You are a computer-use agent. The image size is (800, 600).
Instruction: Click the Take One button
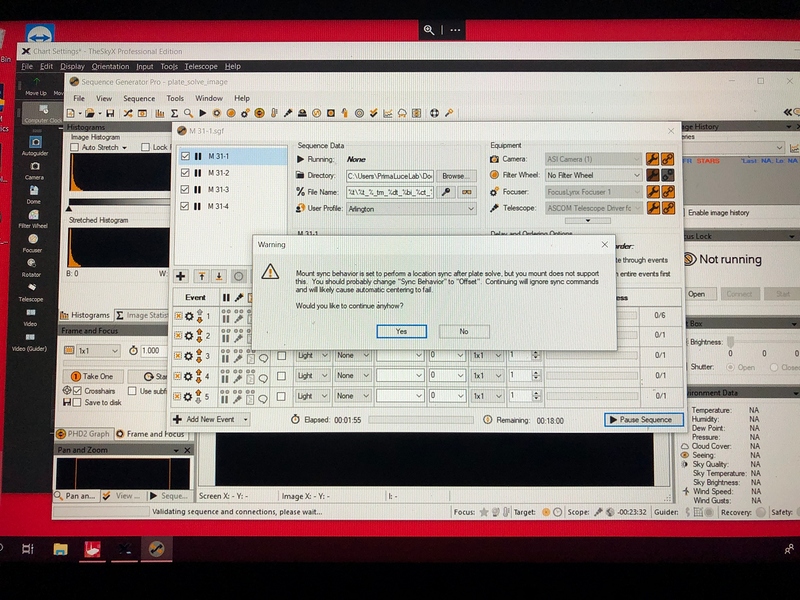[93, 377]
